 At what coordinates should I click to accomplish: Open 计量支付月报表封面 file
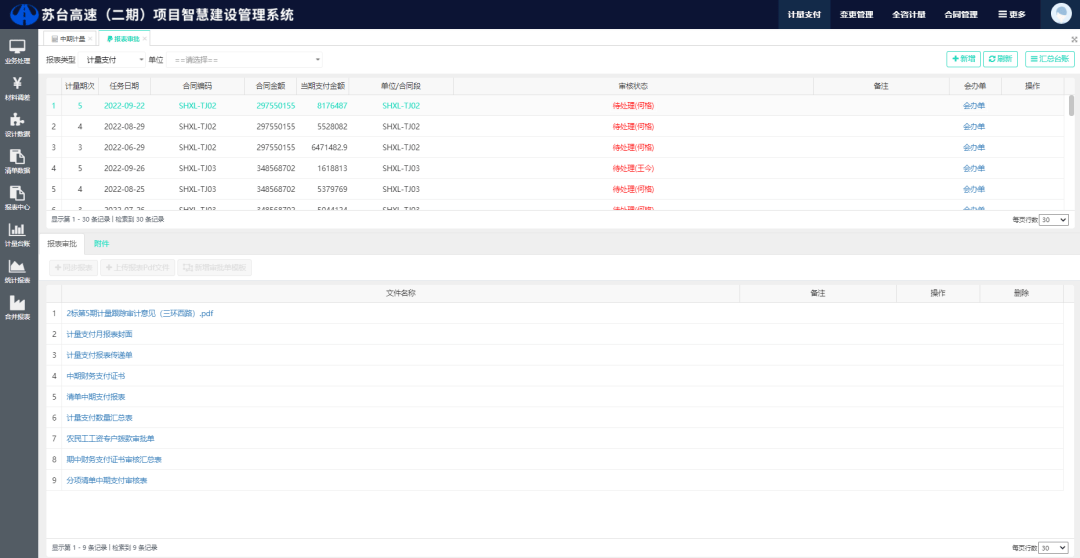click(99, 334)
